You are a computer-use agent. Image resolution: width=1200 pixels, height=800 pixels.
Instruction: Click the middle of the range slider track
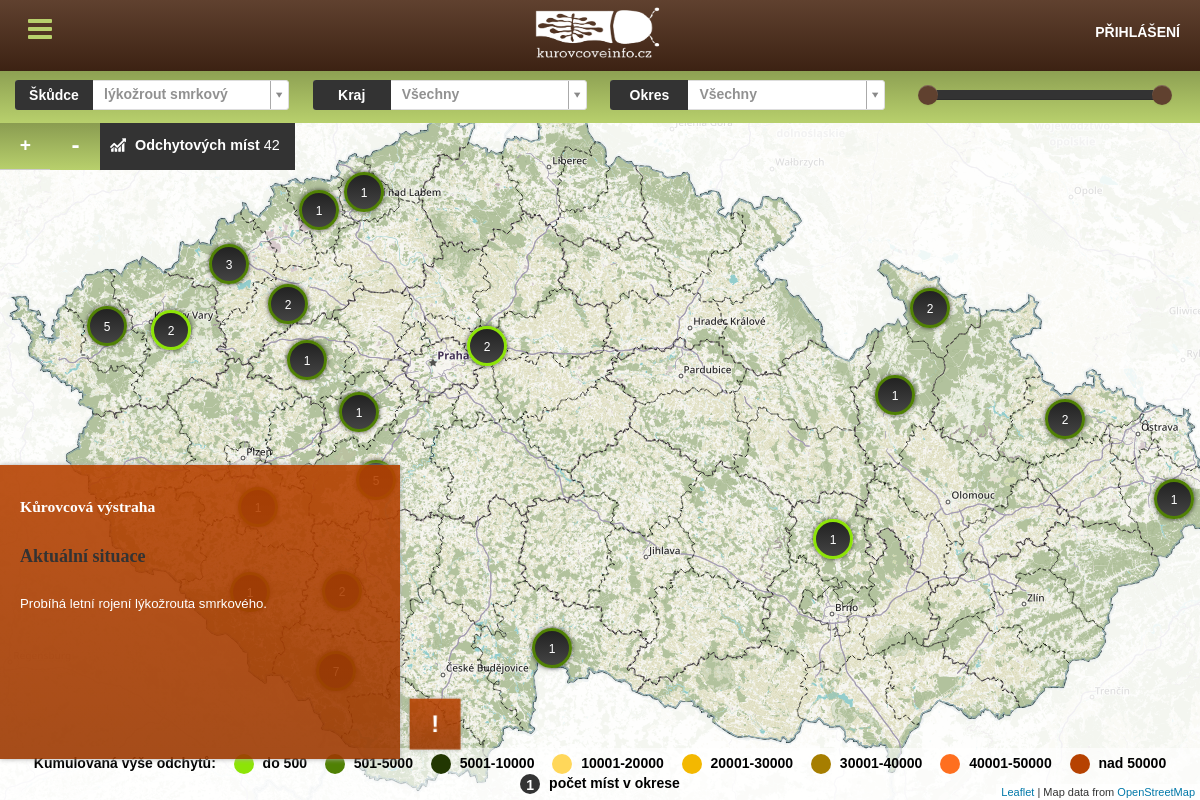pyautogui.click(x=1045, y=95)
